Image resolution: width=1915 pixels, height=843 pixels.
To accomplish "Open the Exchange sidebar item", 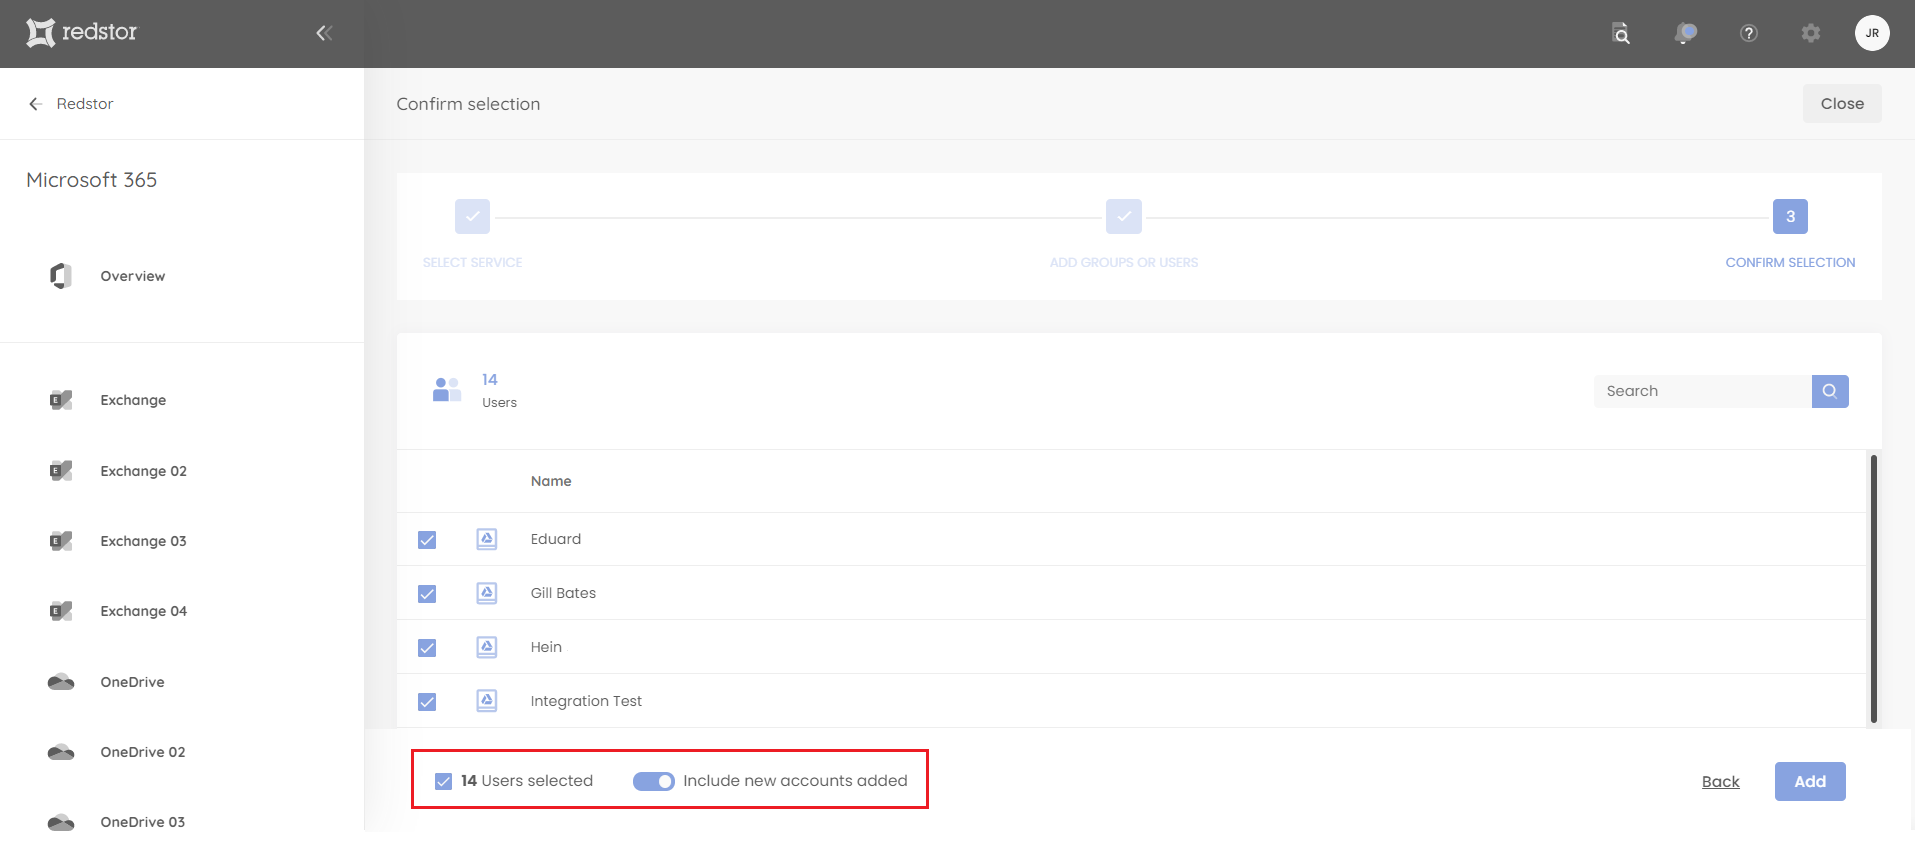I will [x=133, y=400].
